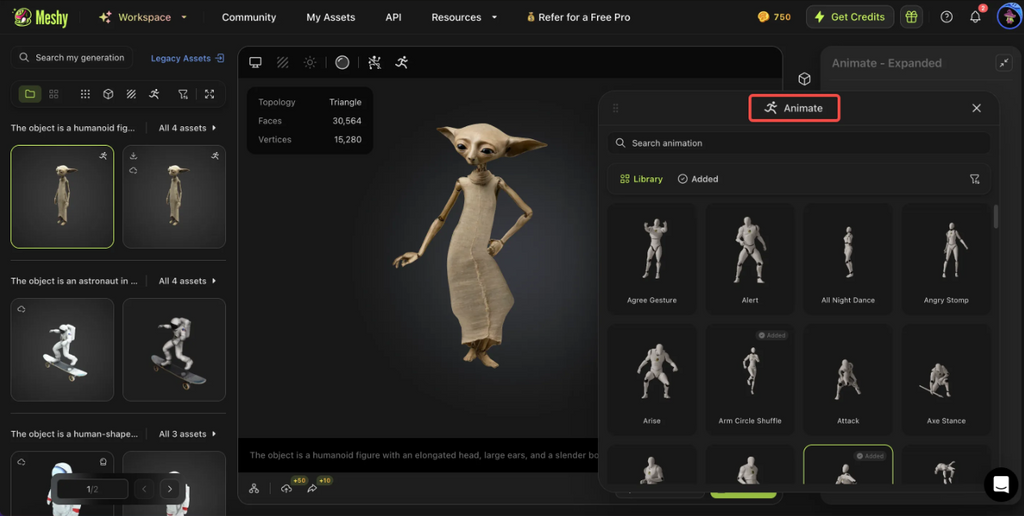
Task: Open the asset funnel filter options
Action: pyautogui.click(x=183, y=94)
